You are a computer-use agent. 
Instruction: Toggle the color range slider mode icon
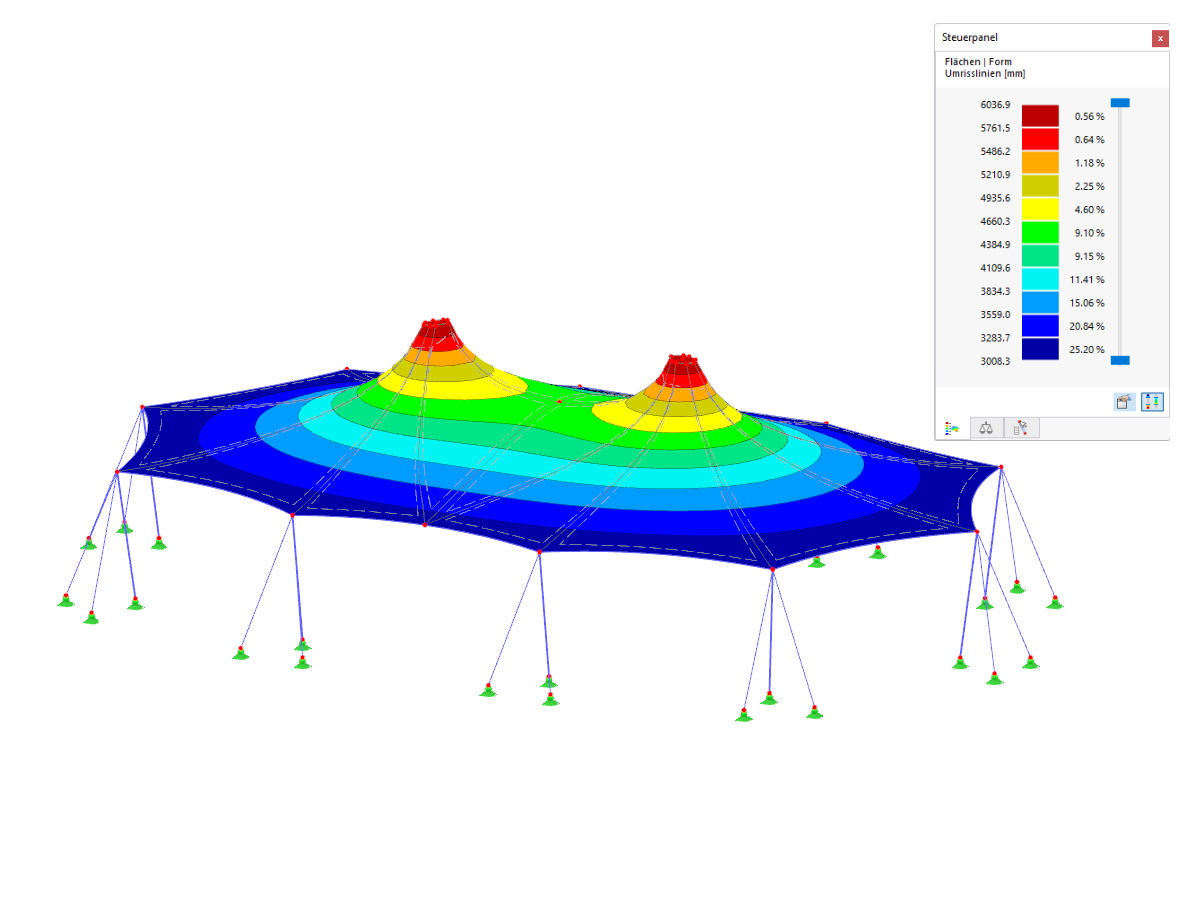coord(1152,401)
